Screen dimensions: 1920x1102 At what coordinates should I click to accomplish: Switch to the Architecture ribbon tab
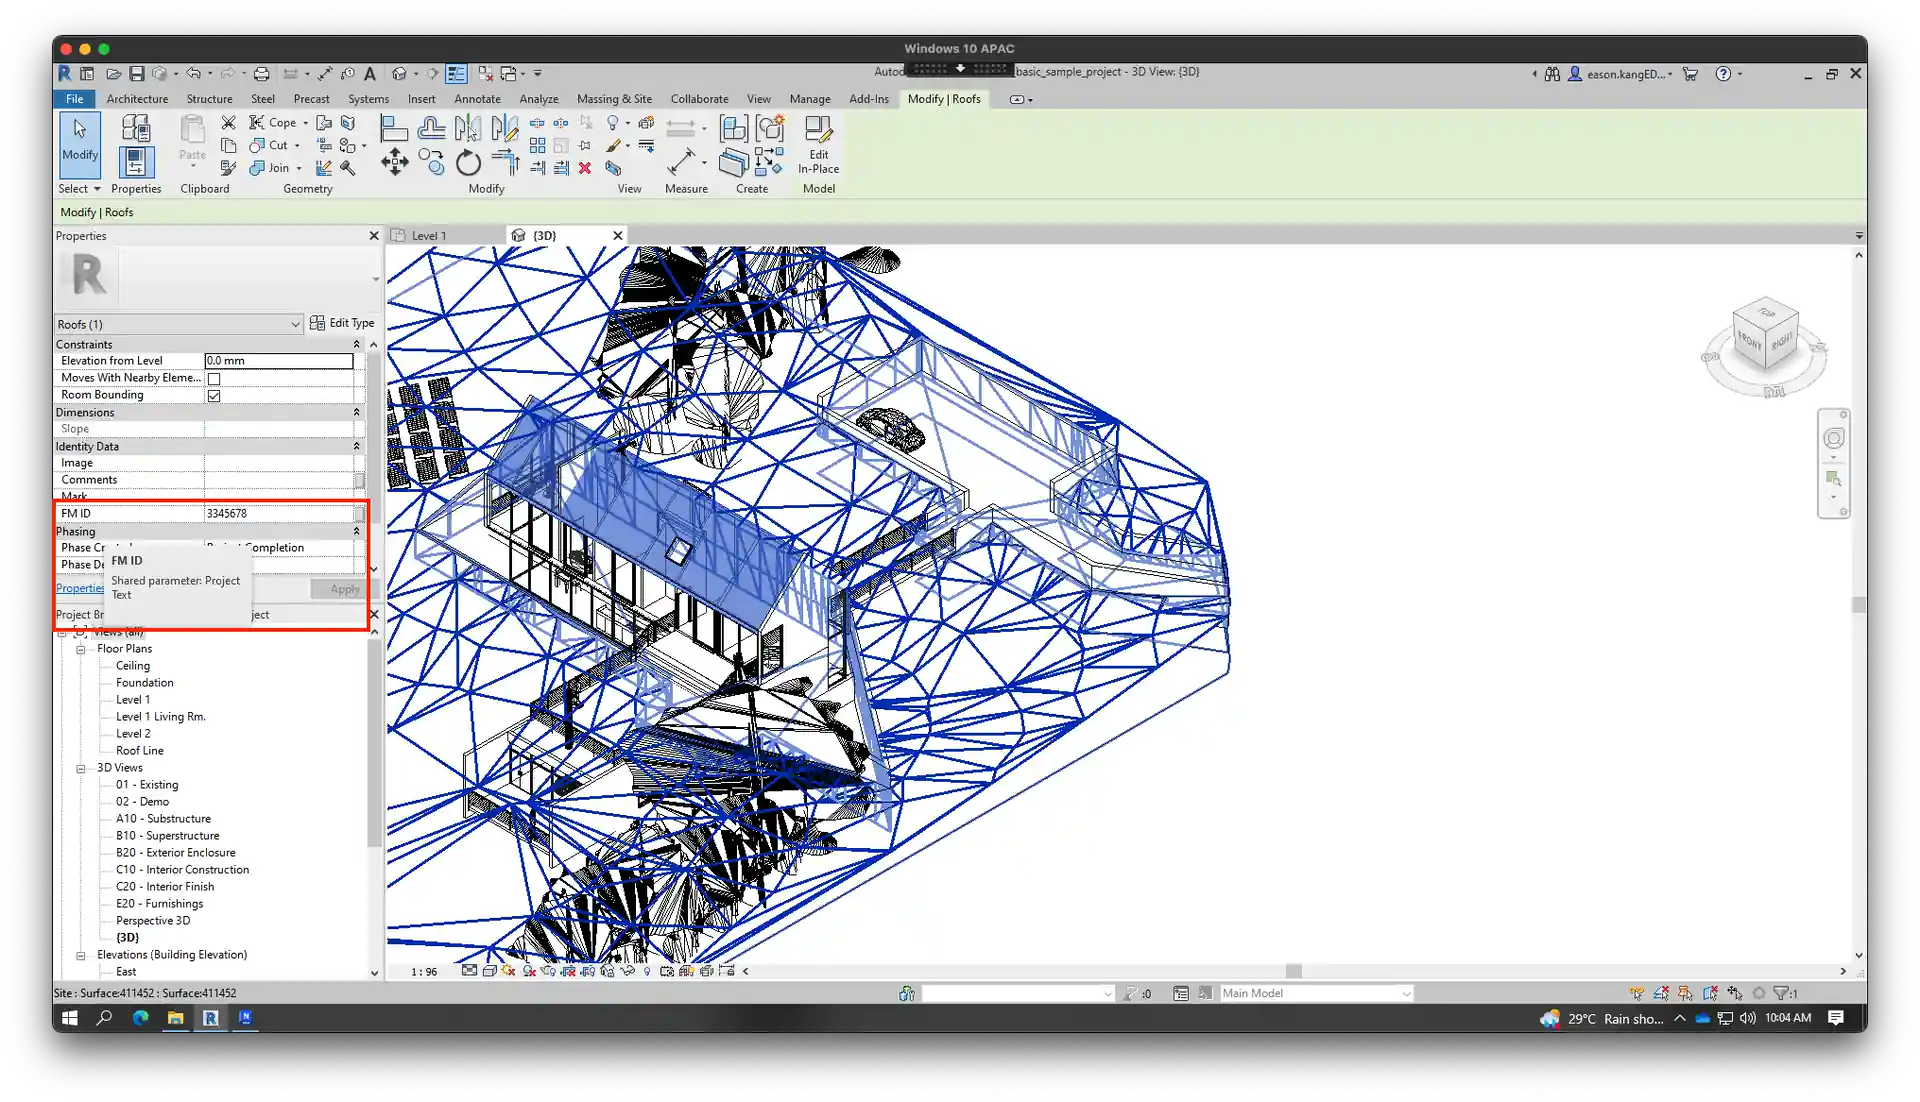coord(136,98)
